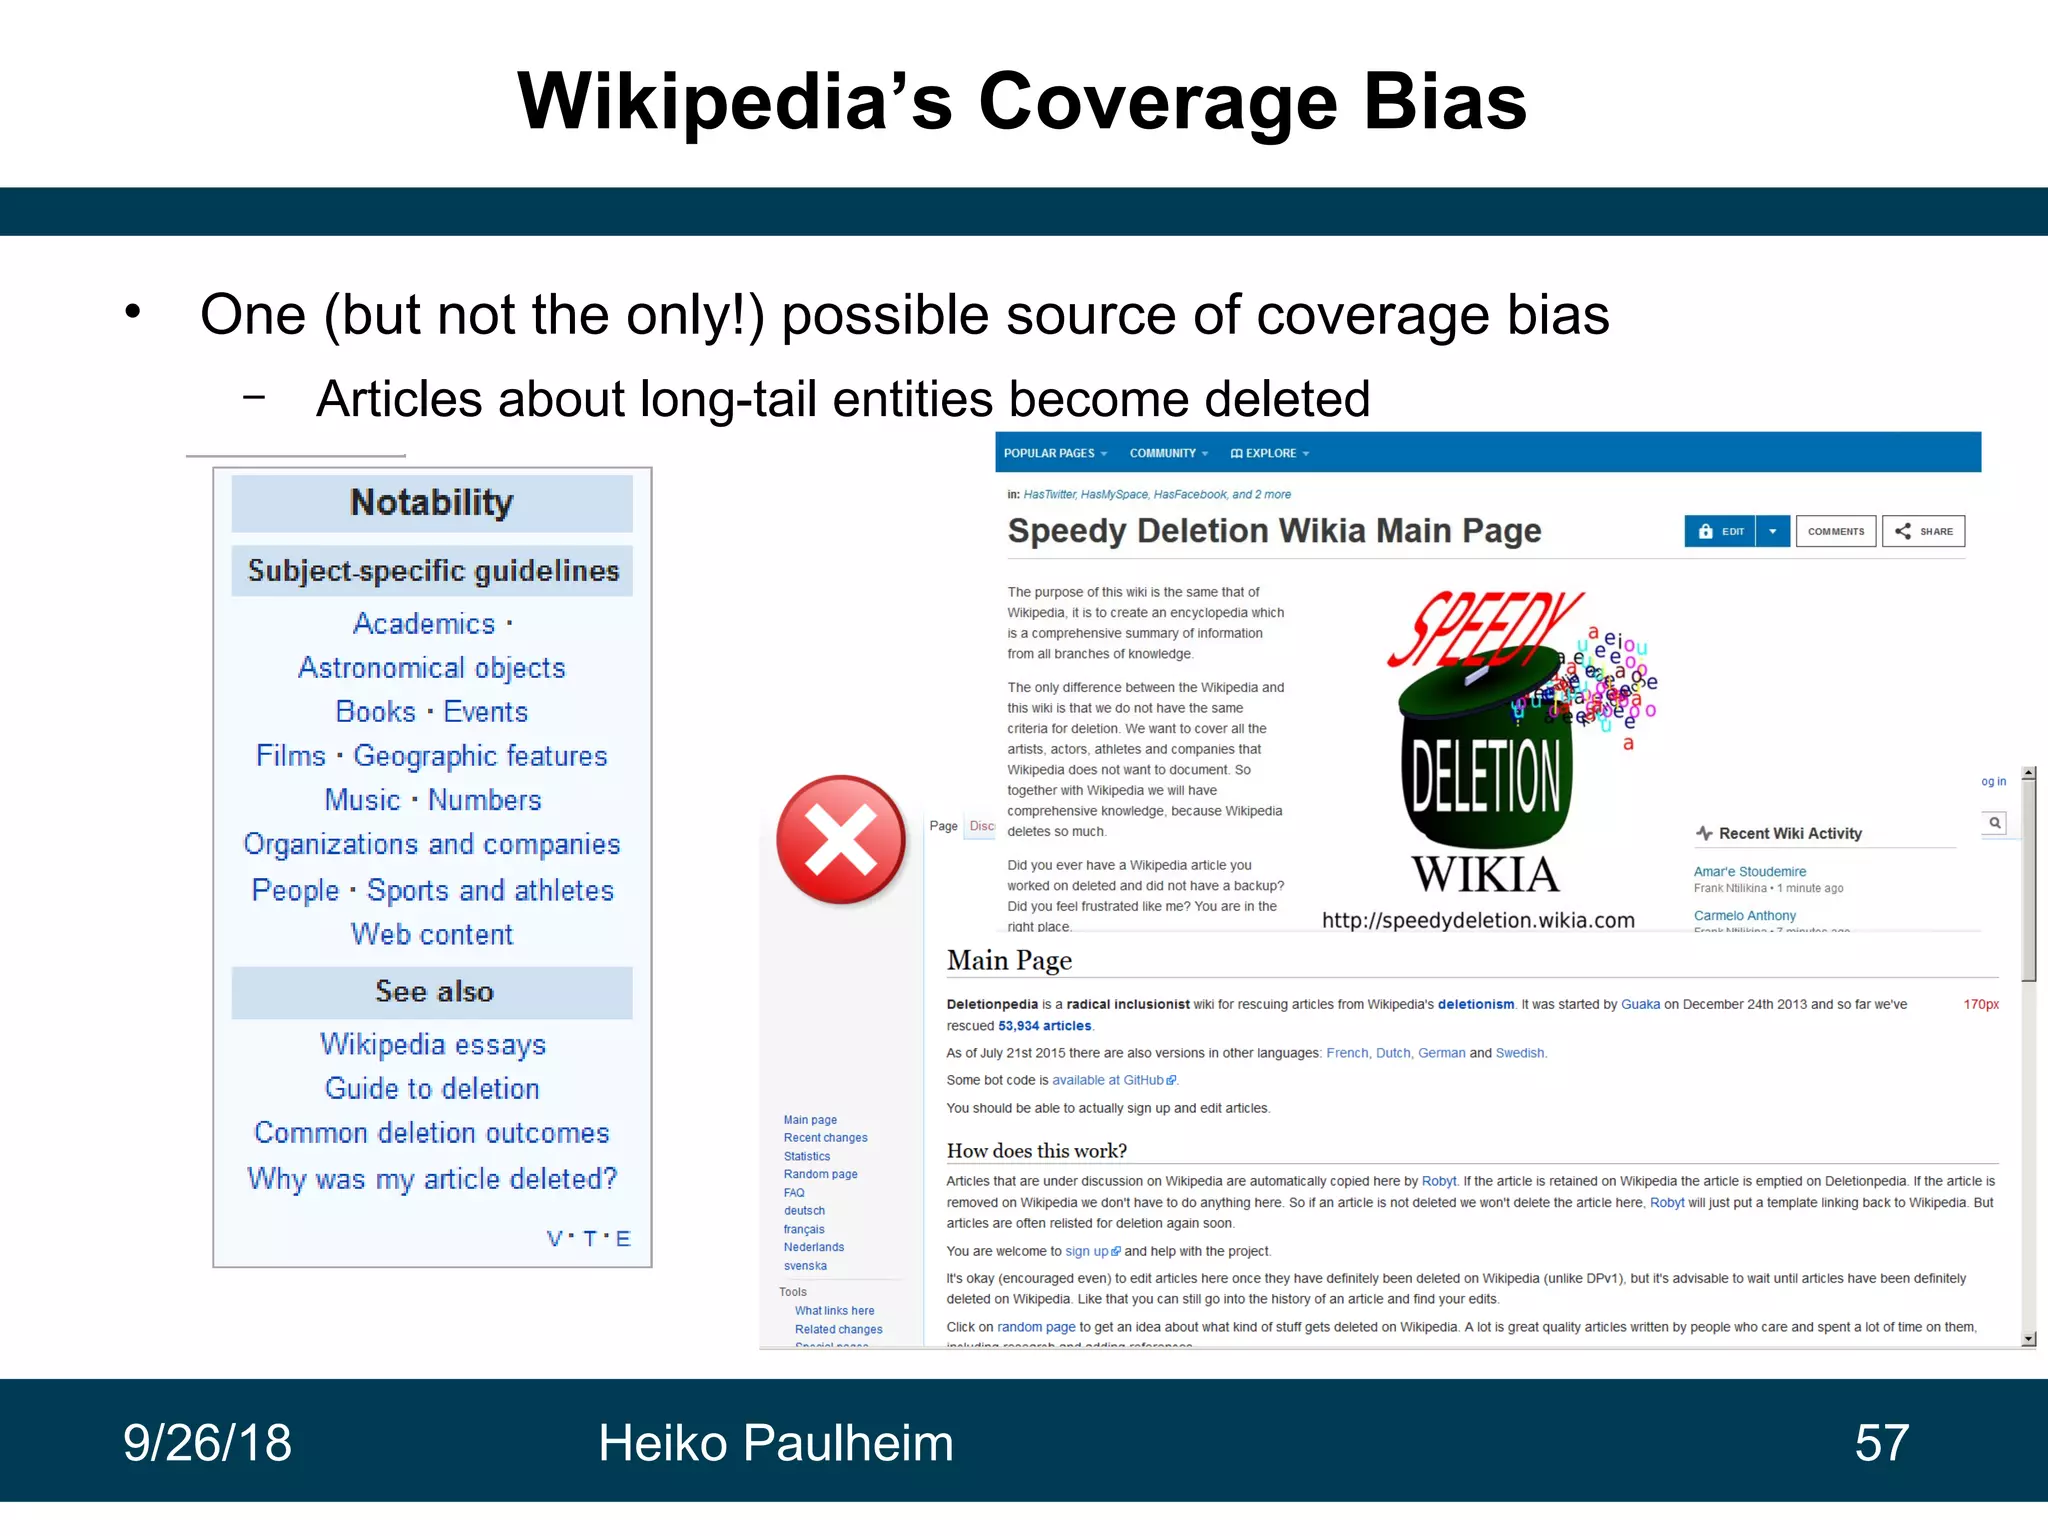Open 'available at GitHub' link
The height and width of the screenshot is (1536, 2048).
[1114, 1080]
